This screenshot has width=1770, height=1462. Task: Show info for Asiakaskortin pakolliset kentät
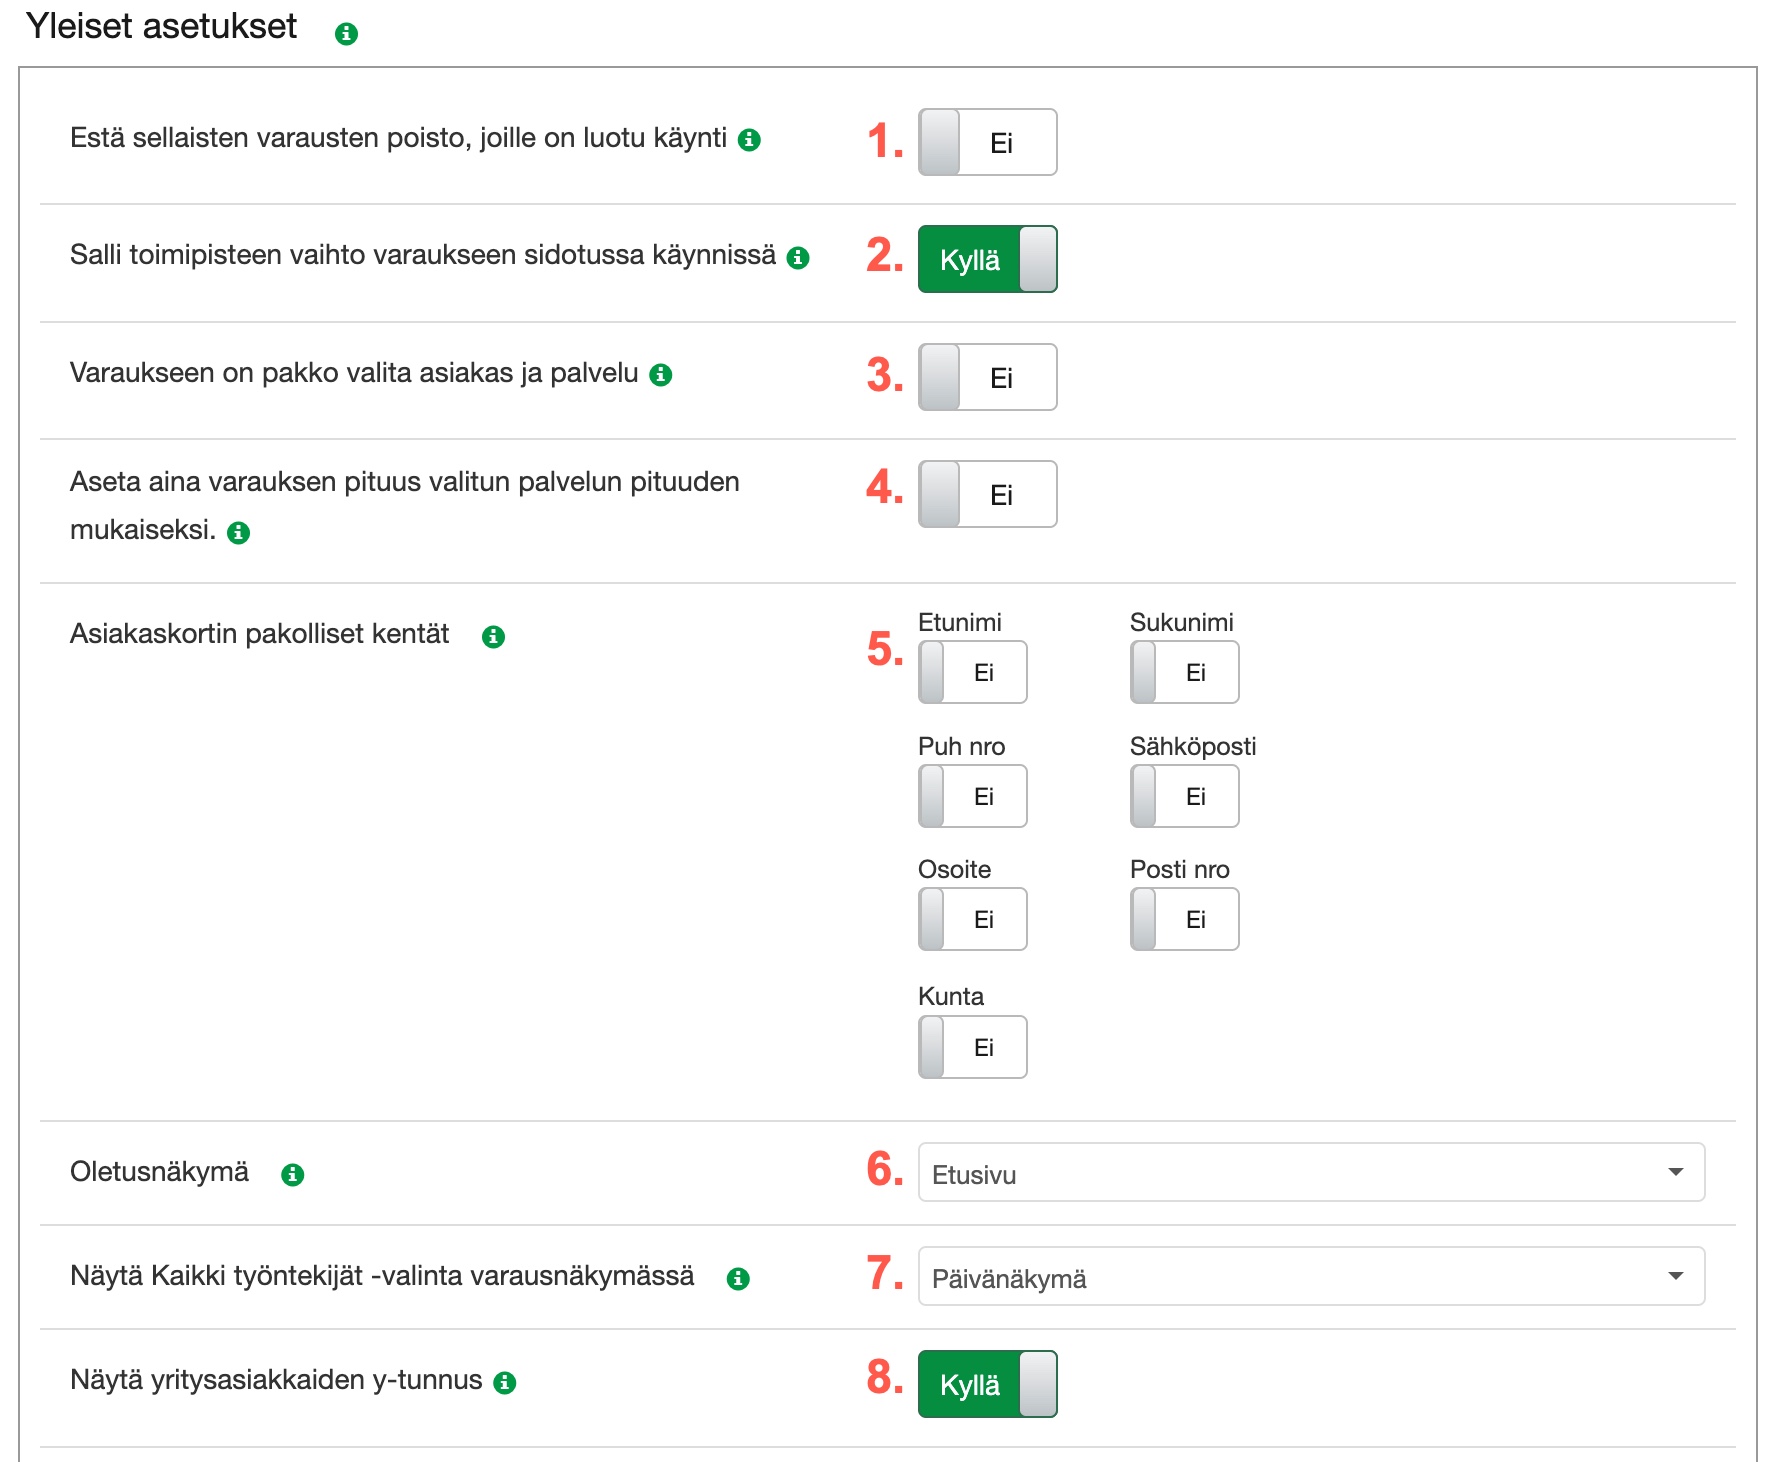pyautogui.click(x=493, y=637)
